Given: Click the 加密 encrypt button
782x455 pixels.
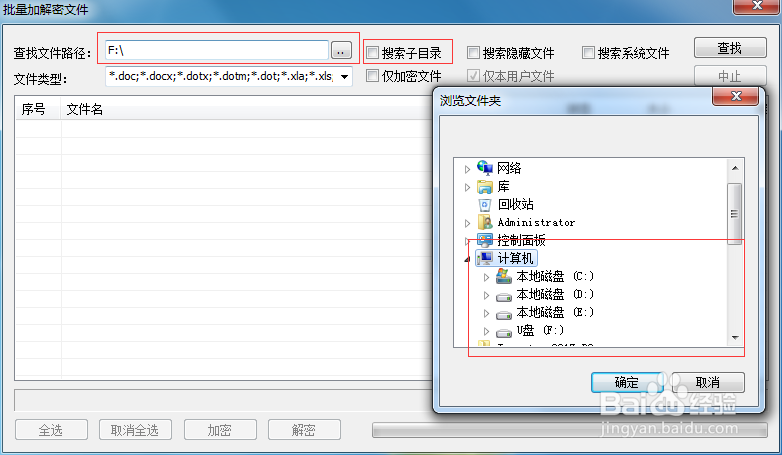Looking at the screenshot, I should 220,430.
